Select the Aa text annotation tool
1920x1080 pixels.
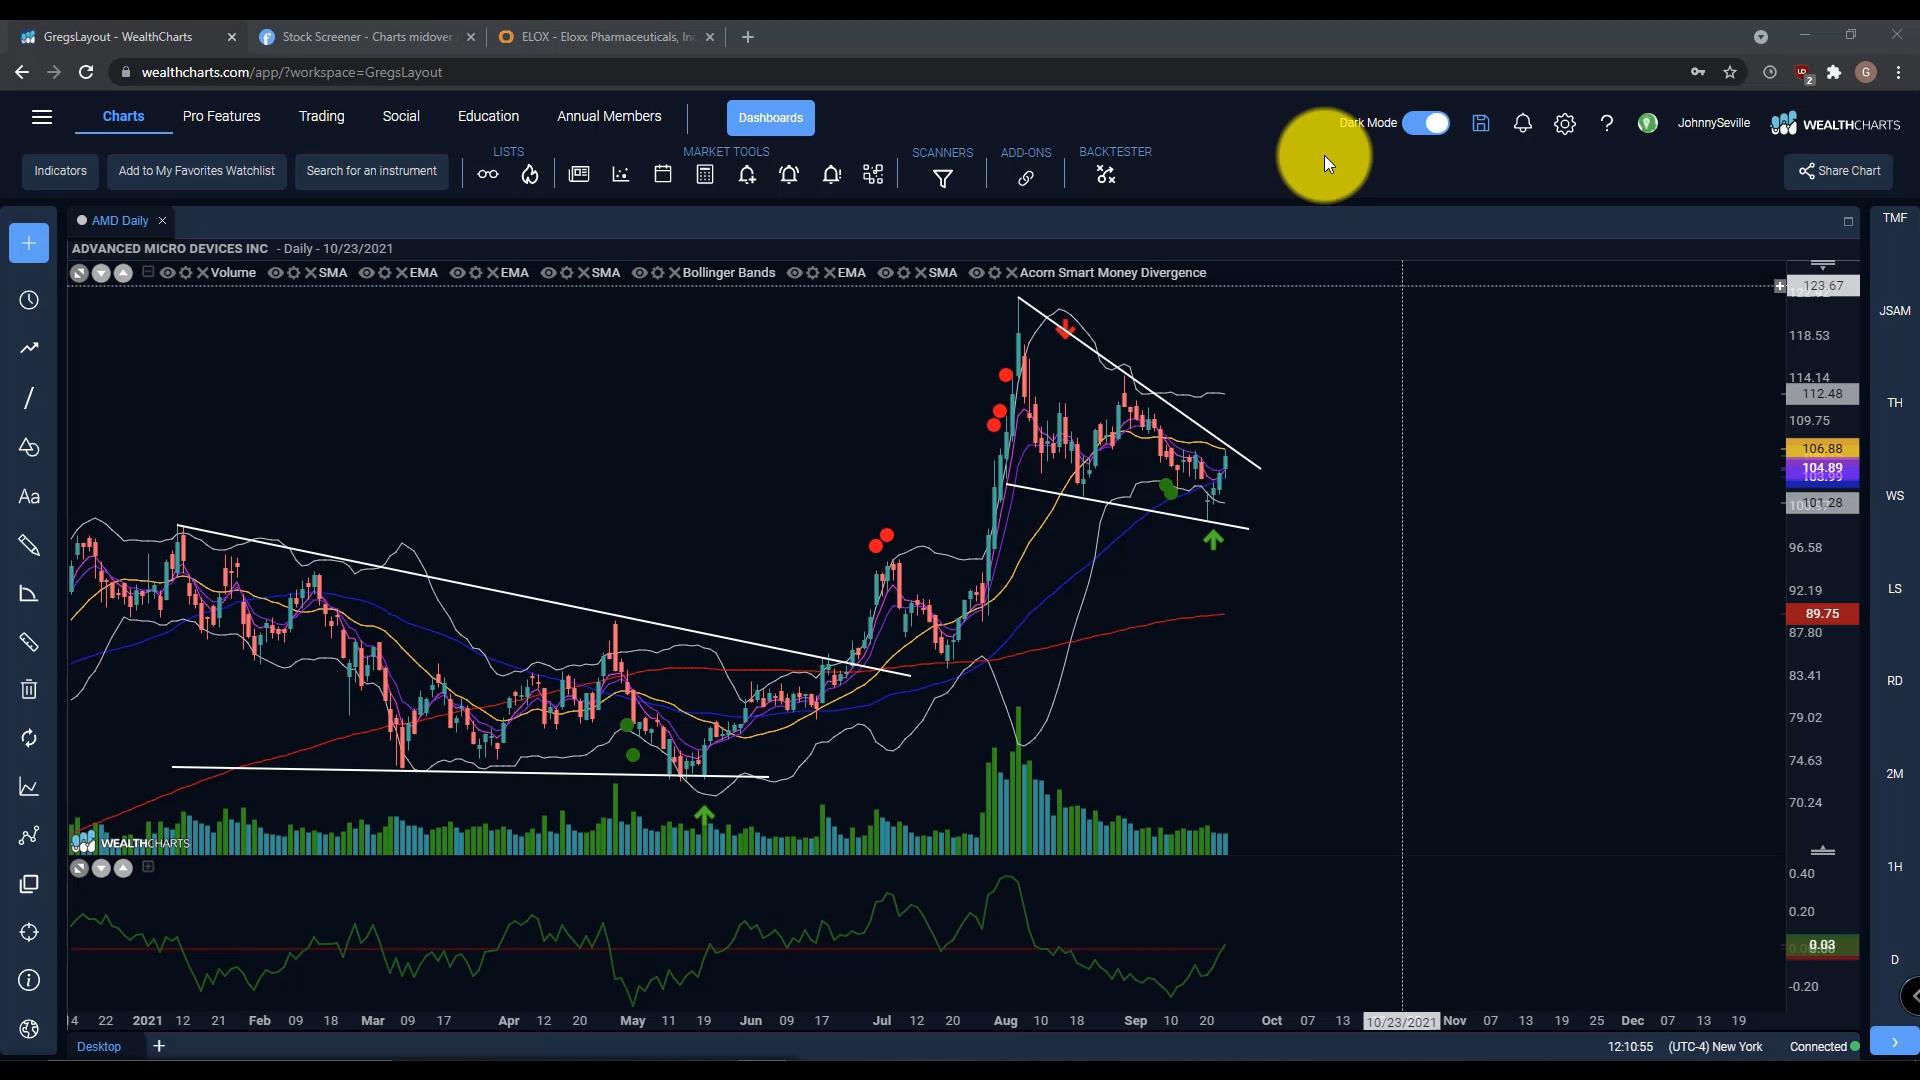click(29, 497)
